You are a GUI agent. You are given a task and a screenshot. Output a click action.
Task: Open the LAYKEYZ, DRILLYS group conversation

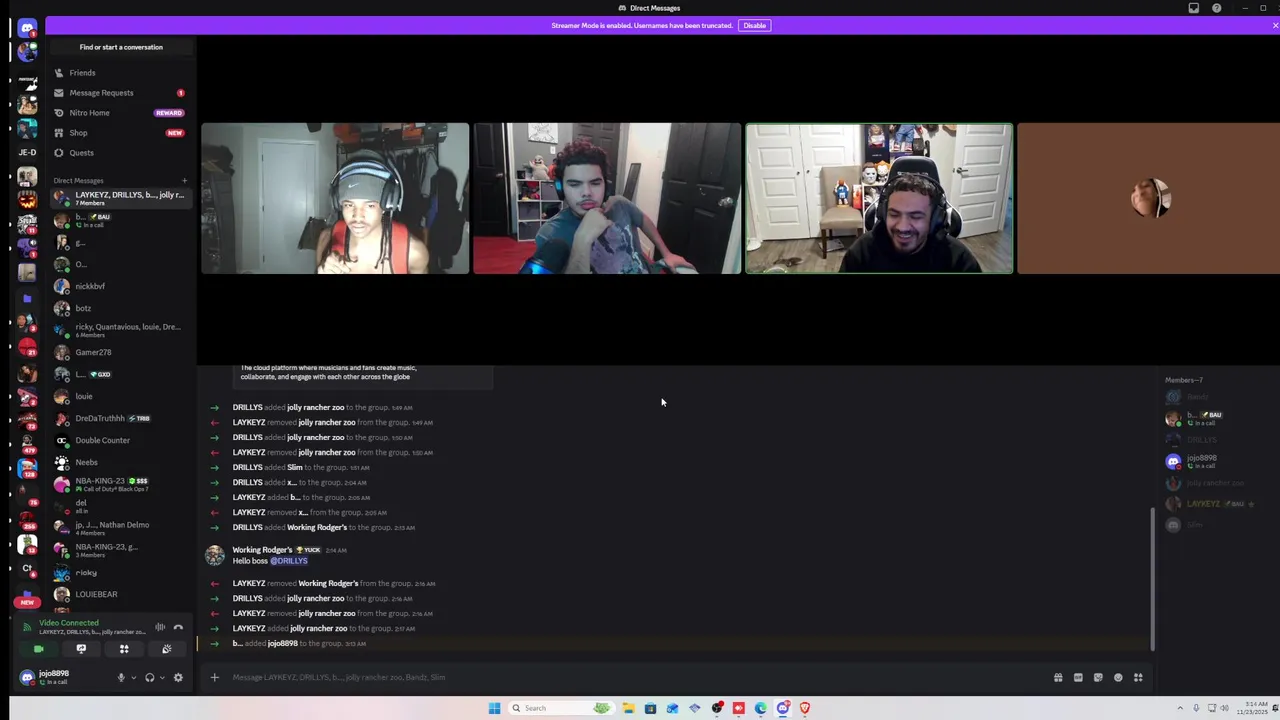point(120,198)
